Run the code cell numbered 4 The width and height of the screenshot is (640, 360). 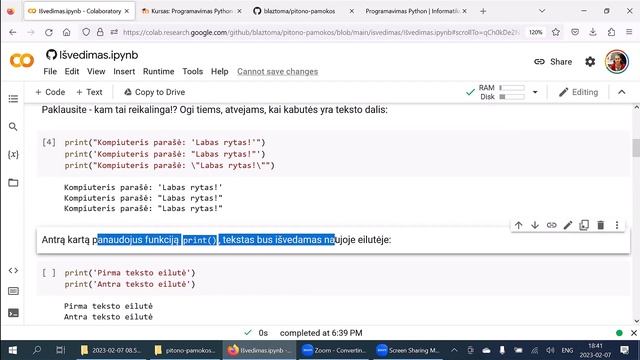[x=49, y=142]
